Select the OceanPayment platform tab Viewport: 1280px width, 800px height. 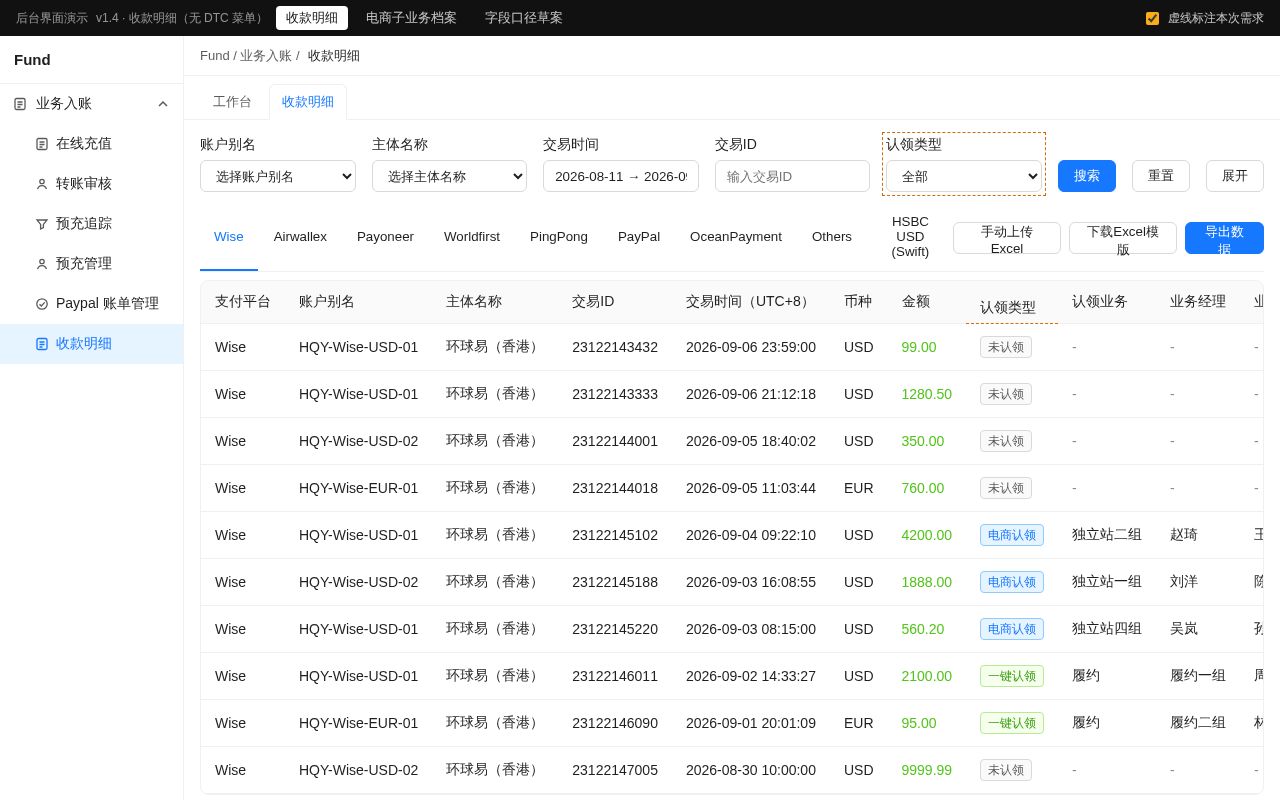click(736, 237)
